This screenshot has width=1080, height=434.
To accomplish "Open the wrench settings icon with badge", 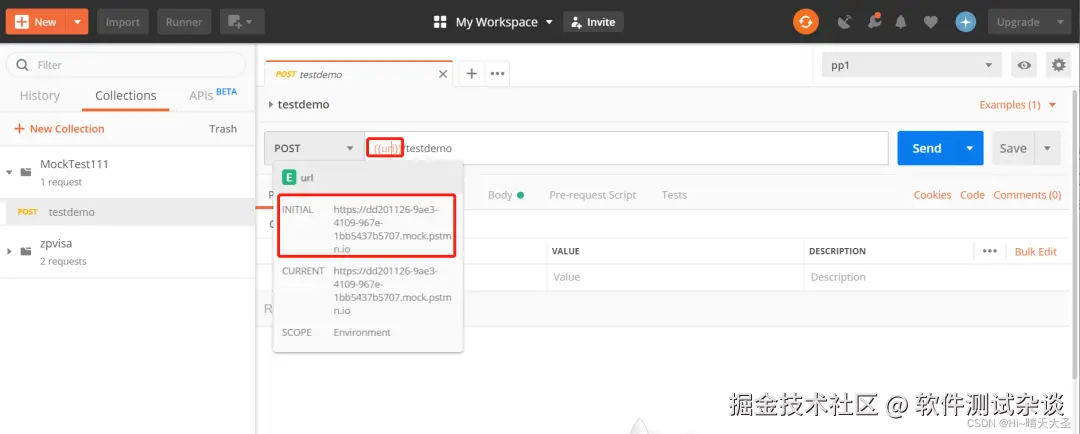I will click(873, 22).
